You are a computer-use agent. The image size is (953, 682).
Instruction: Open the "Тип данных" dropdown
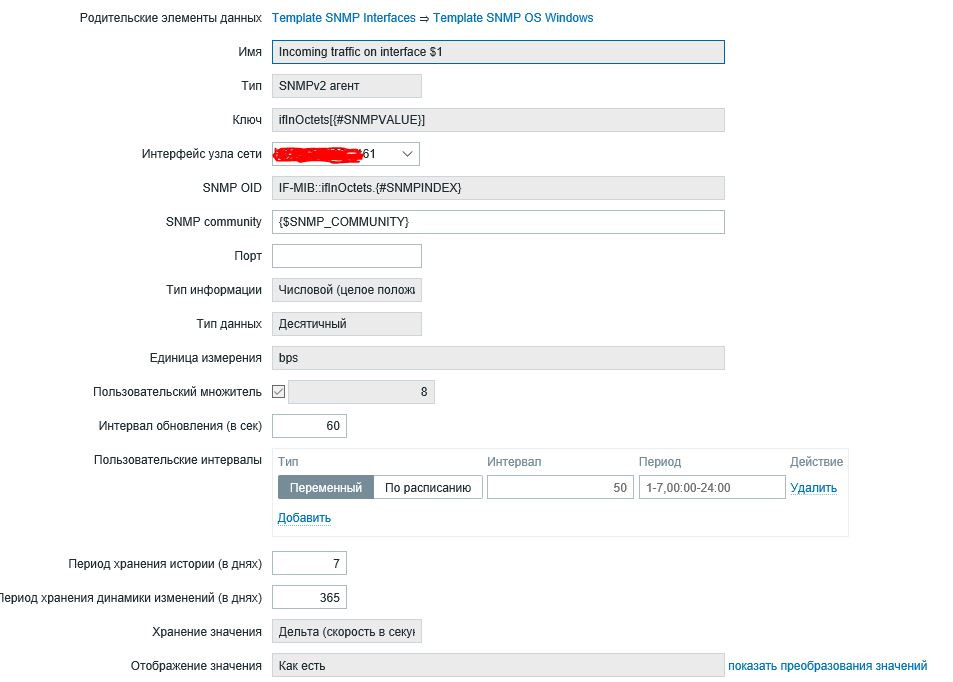(346, 324)
